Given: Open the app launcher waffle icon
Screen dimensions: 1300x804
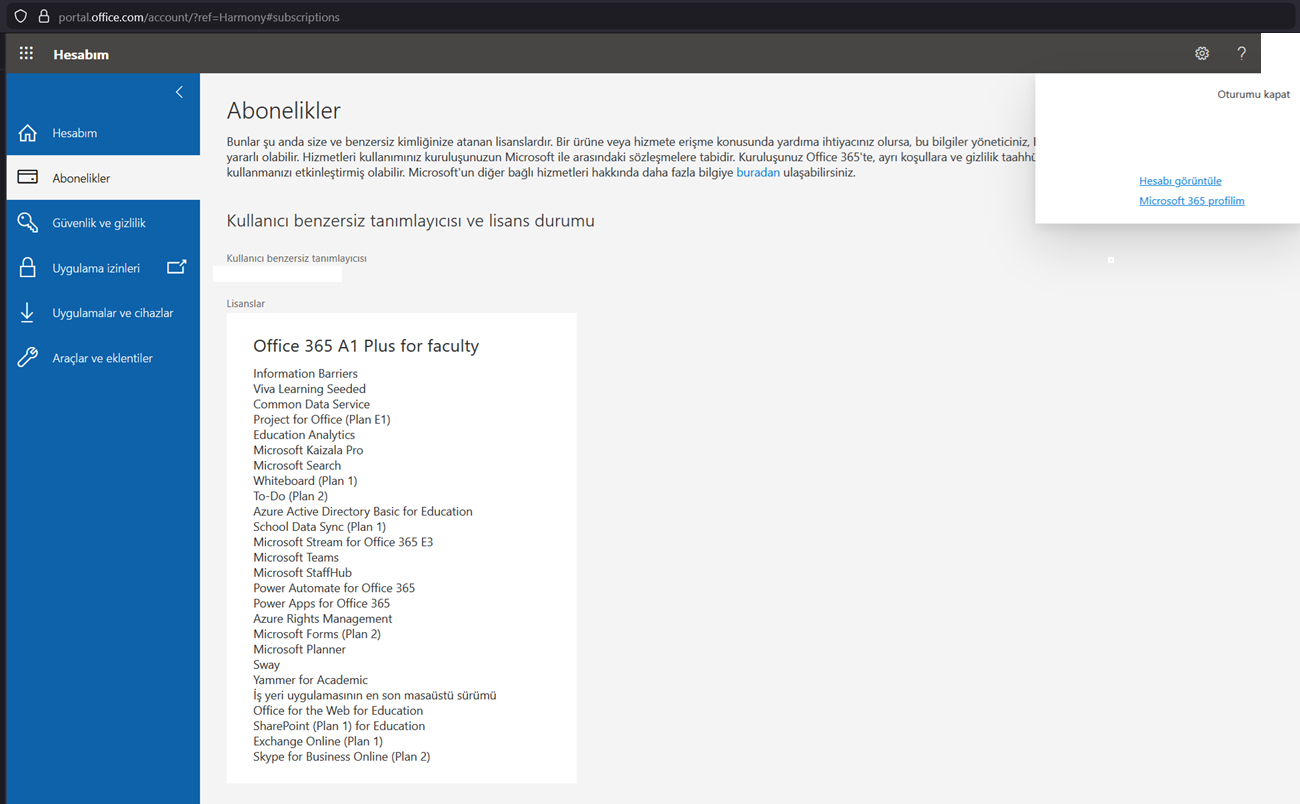Looking at the screenshot, I should (x=26, y=54).
